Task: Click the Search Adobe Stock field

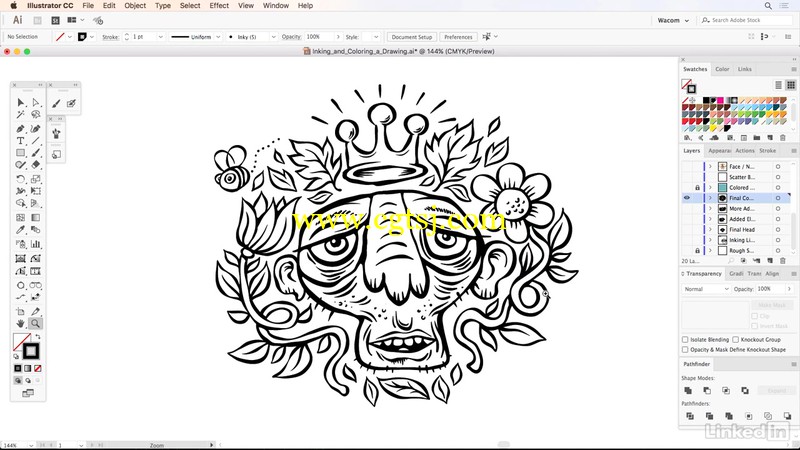Action: 746,20
